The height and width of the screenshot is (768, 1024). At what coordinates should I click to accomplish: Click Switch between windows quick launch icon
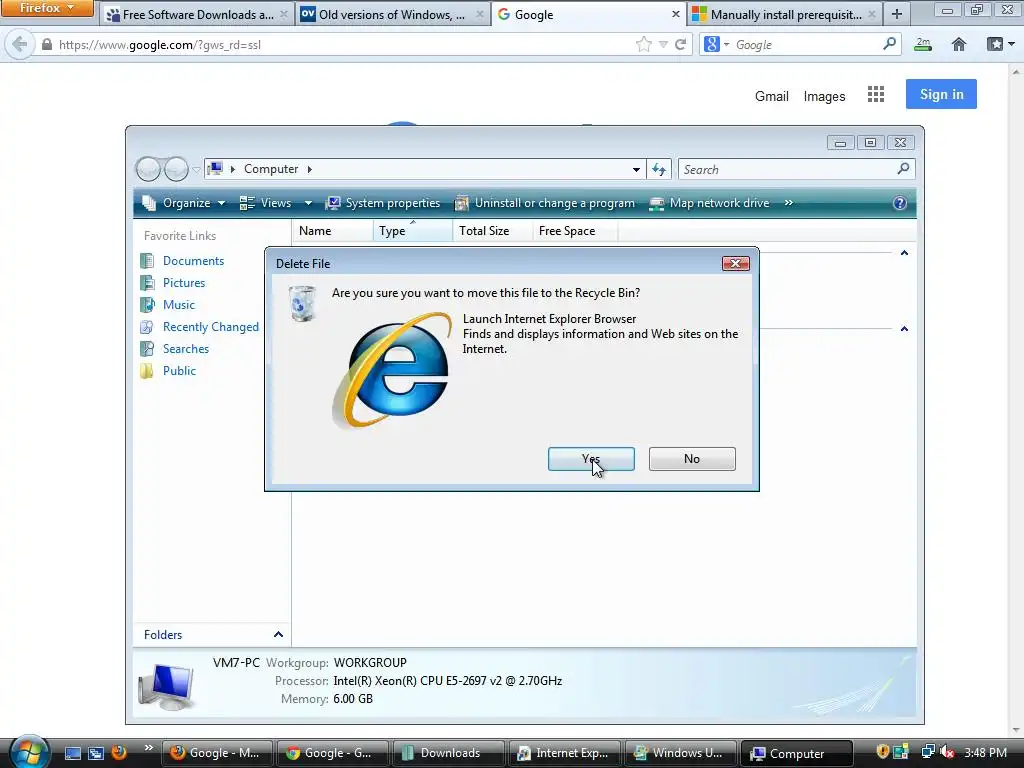pyautogui.click(x=96, y=753)
